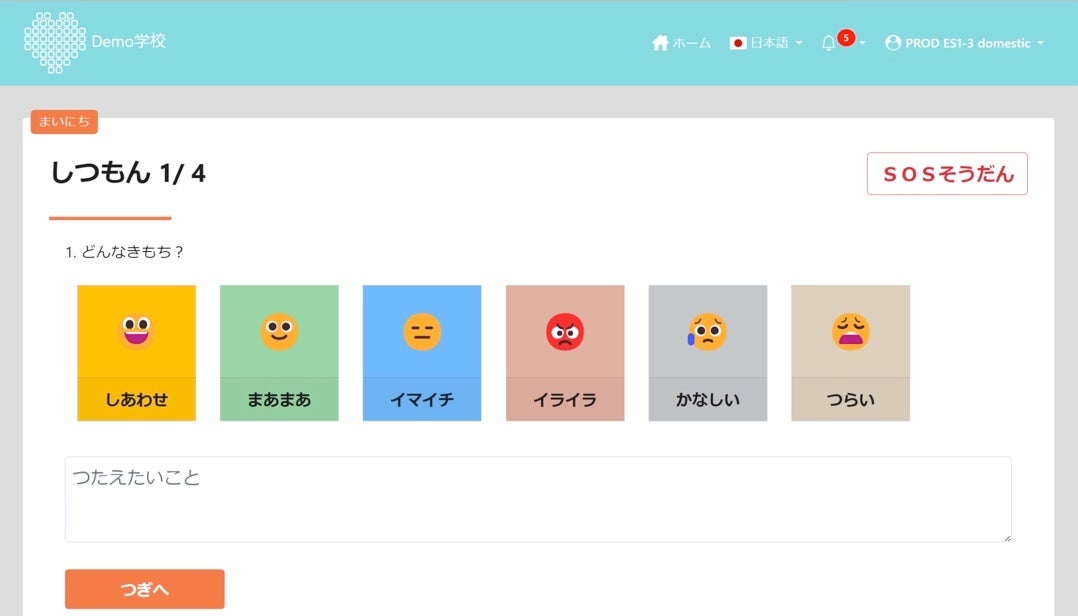Viewport: 1078px width, 616px height.
Task: Open the 日本語 language dropdown
Action: point(766,44)
